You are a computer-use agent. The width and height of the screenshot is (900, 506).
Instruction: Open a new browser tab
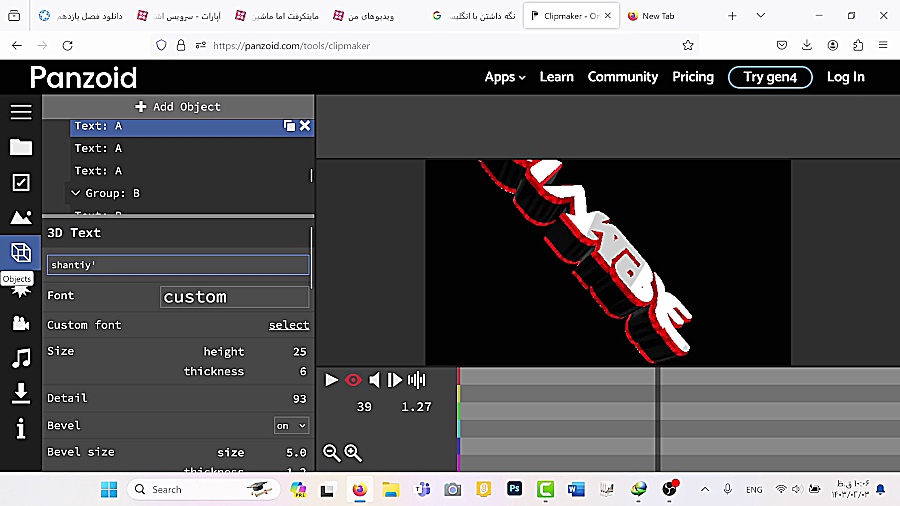(732, 16)
